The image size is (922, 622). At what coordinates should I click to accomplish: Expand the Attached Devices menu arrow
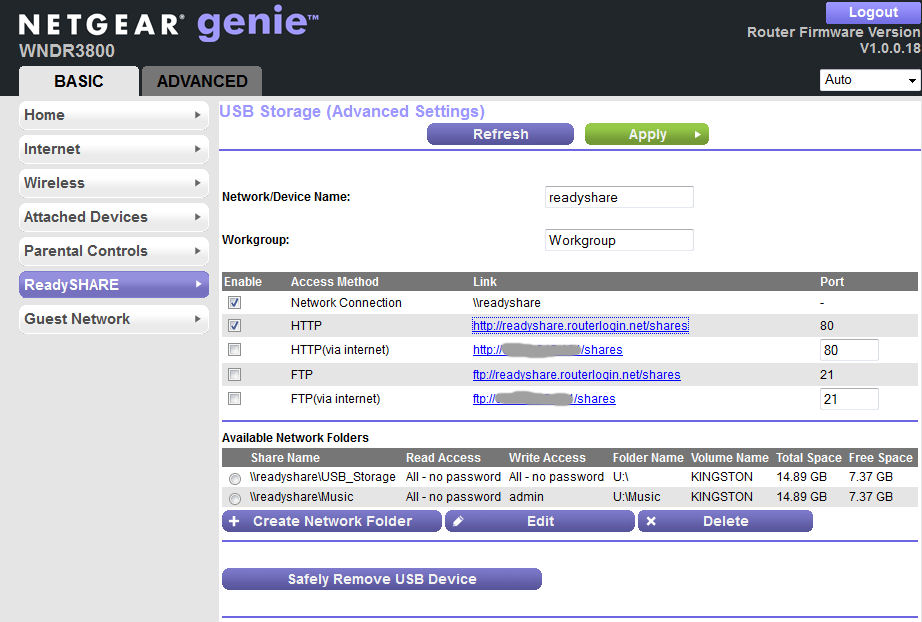pos(198,217)
